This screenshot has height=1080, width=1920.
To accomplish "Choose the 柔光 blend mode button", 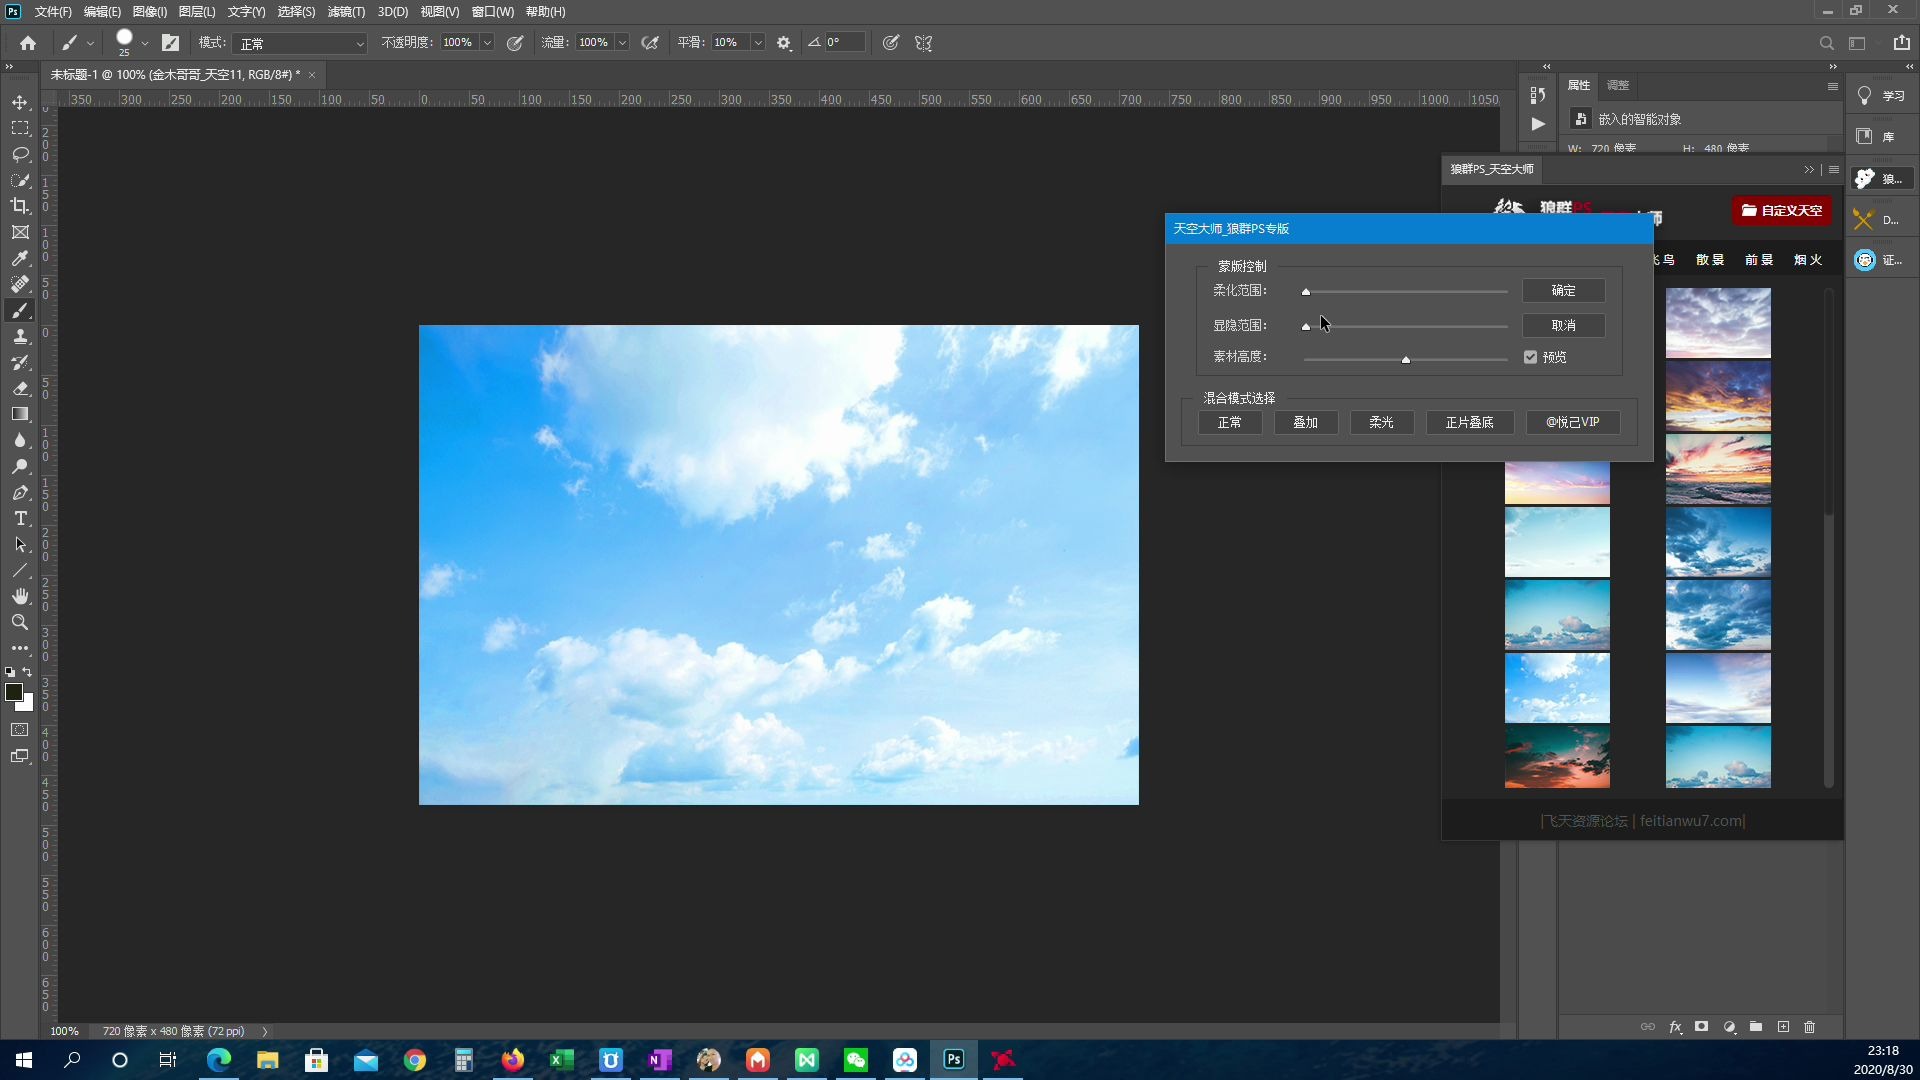I will [1381, 422].
